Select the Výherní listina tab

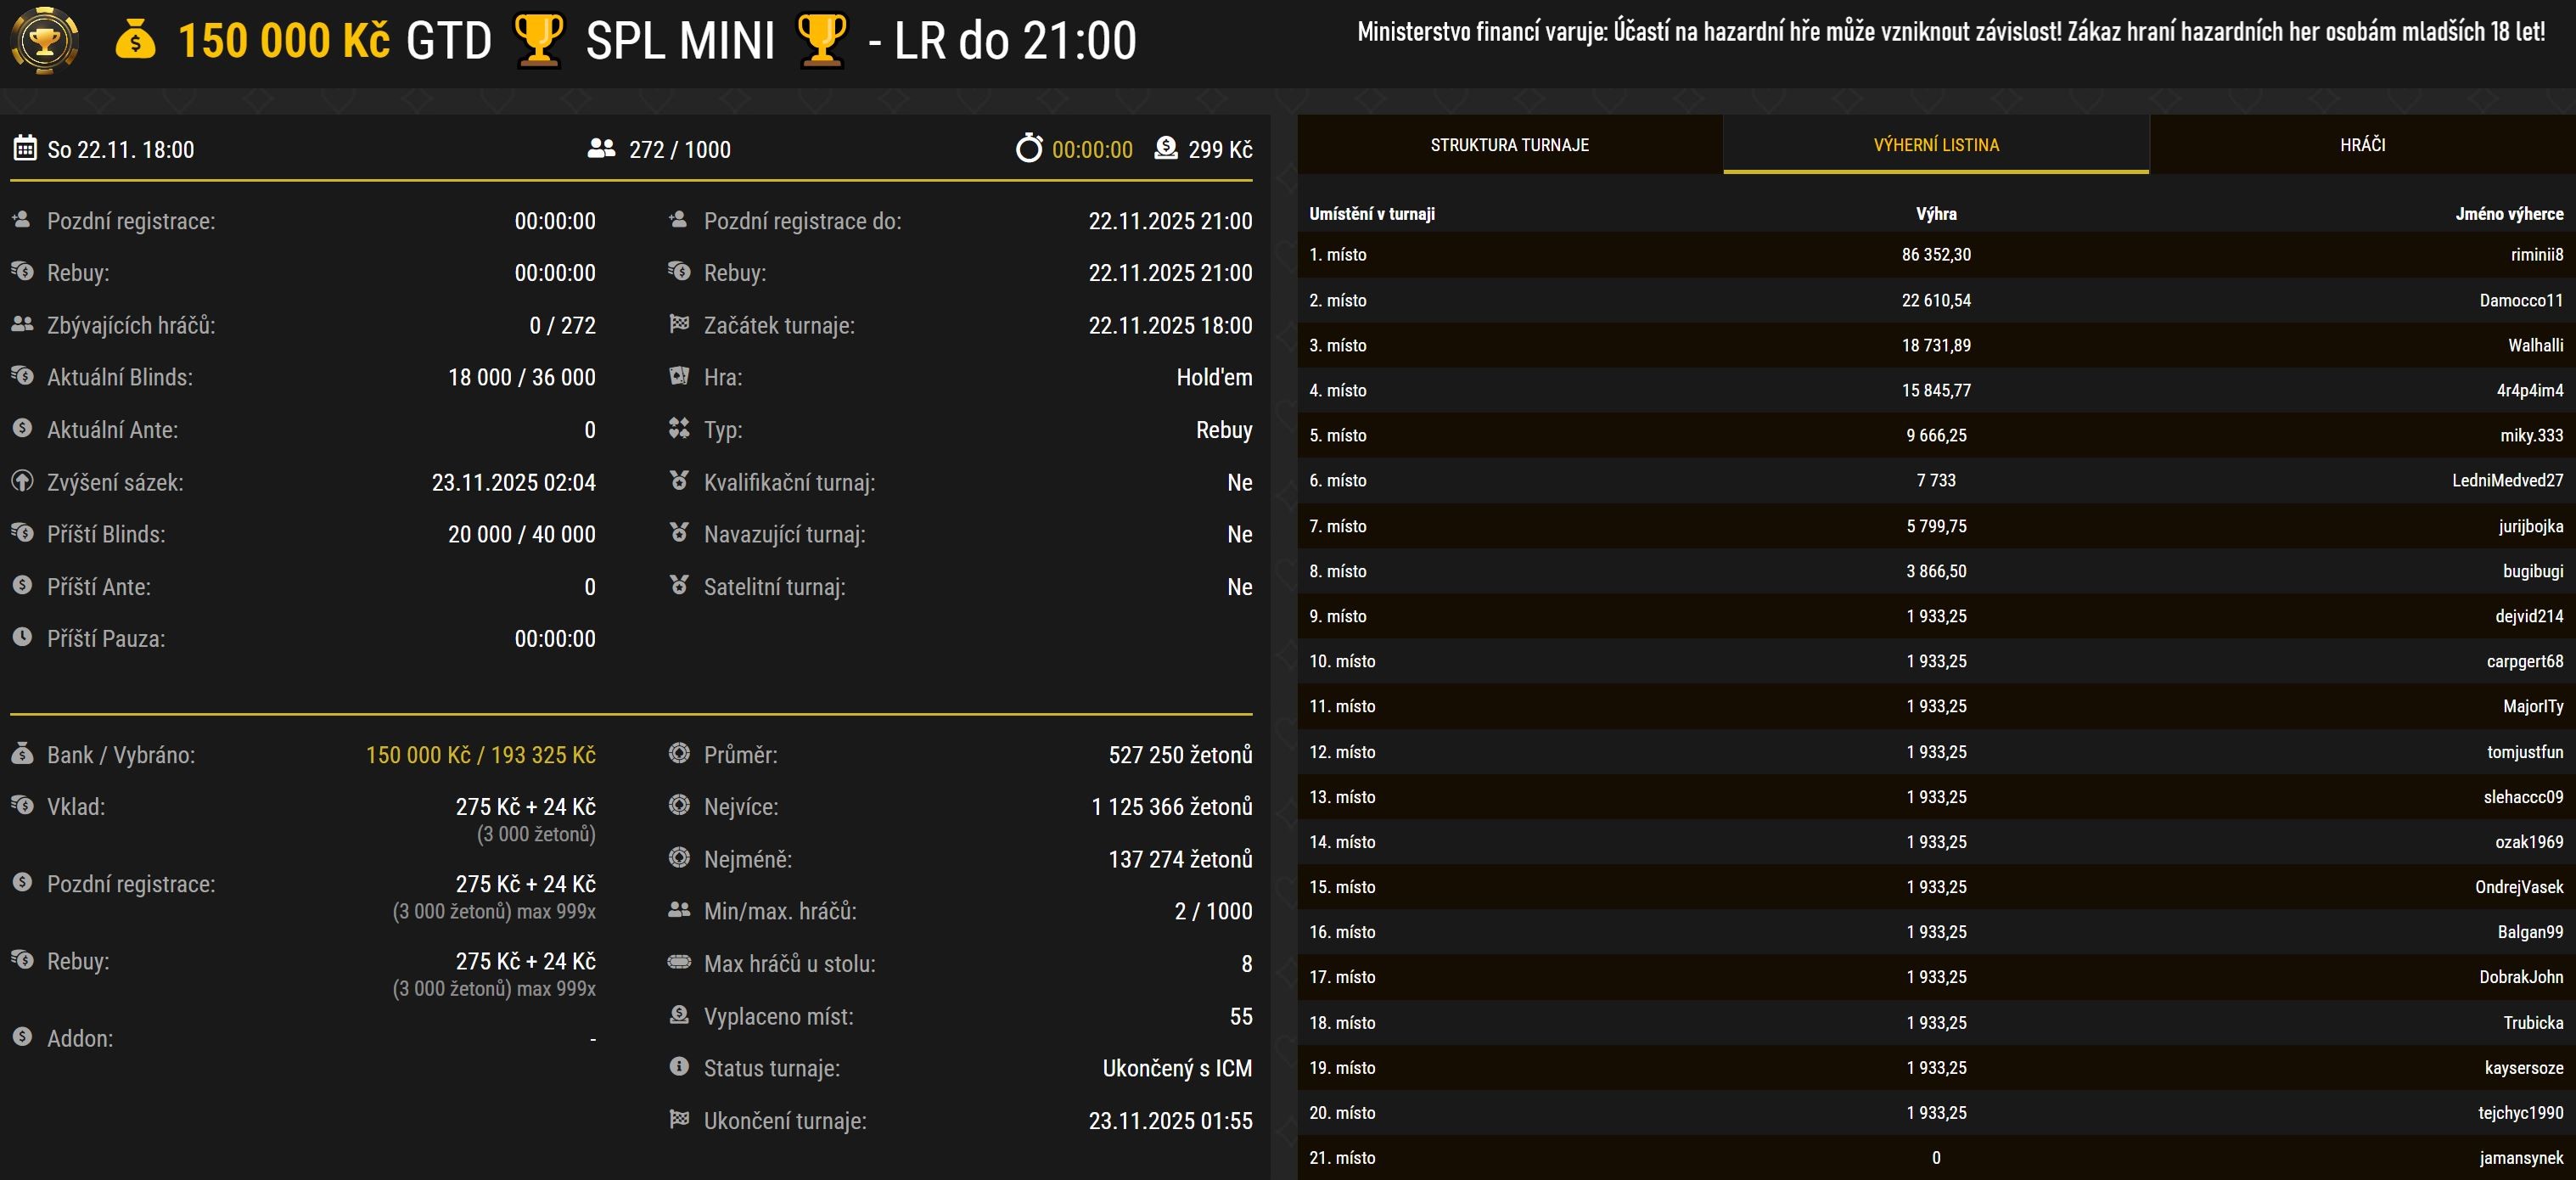1936,145
